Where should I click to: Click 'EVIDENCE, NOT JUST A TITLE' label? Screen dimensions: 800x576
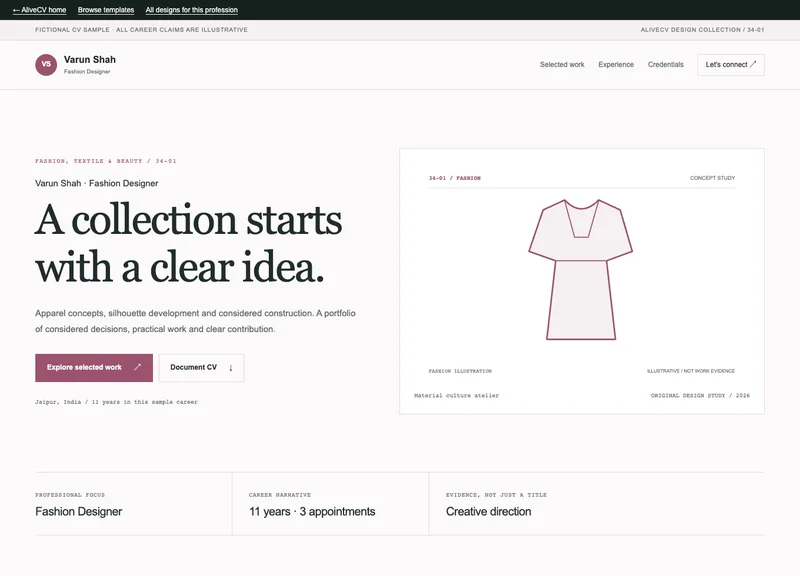tap(496, 495)
